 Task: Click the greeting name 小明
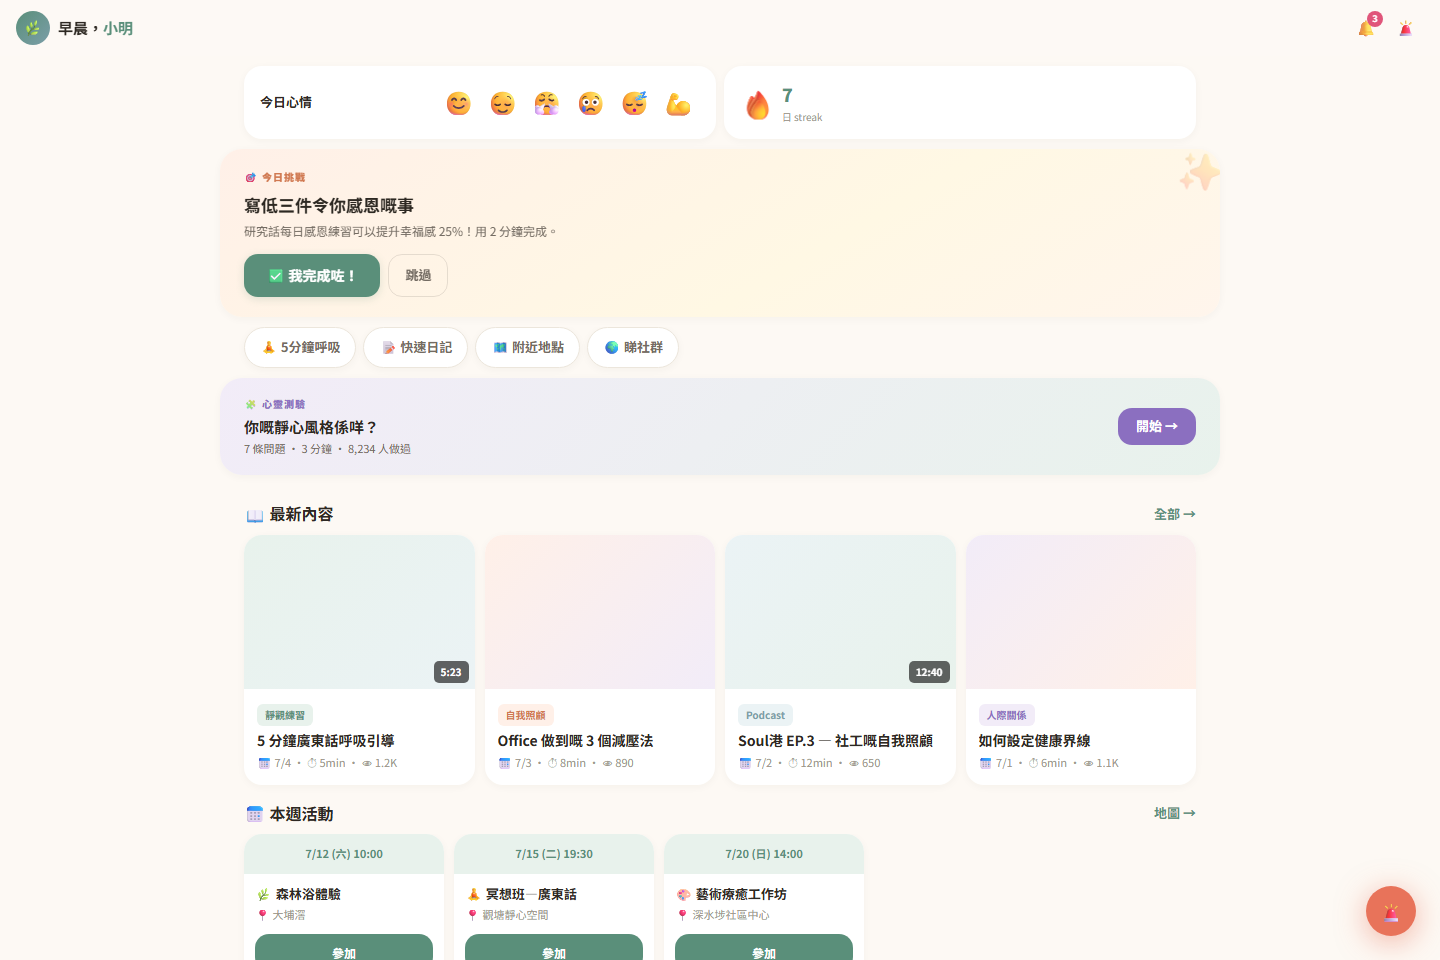click(x=118, y=28)
